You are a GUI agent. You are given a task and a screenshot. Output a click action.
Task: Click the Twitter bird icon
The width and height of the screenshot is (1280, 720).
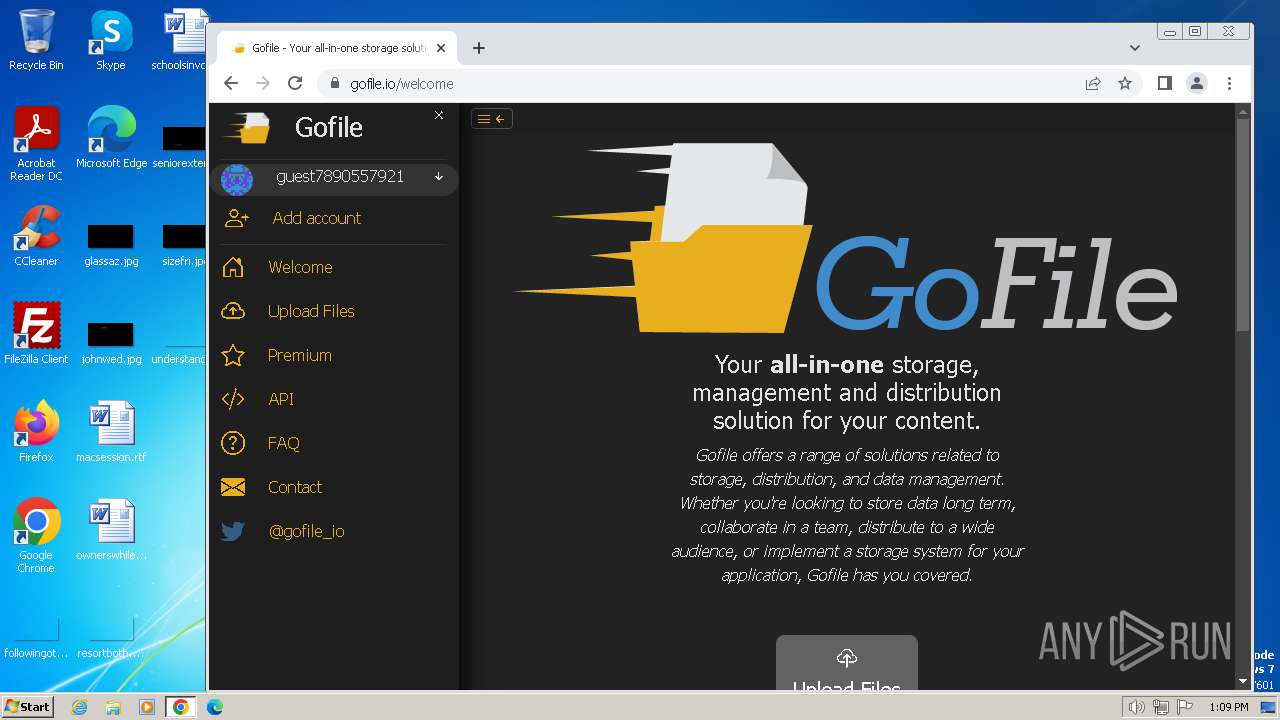[x=233, y=531]
